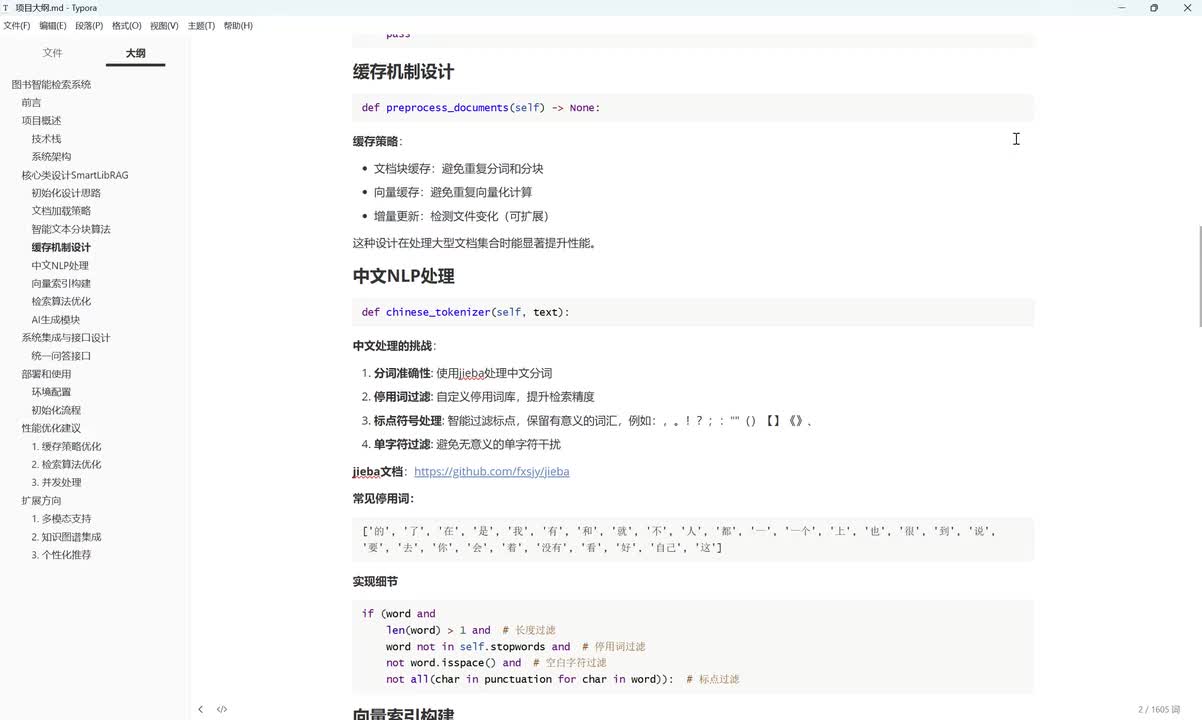Click the 标点符号处理 numbered list item
Image resolution: width=1202 pixels, height=720 pixels.
tap(593, 421)
